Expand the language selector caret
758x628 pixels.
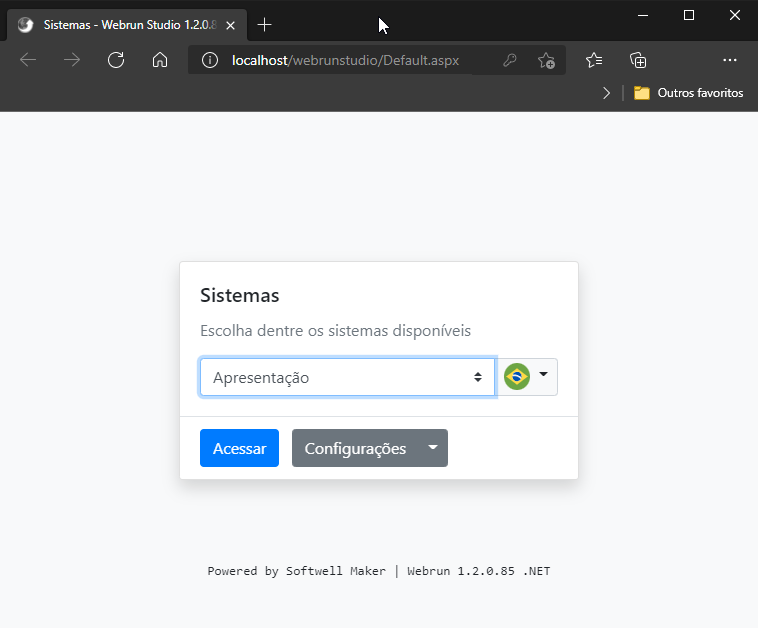click(x=543, y=375)
